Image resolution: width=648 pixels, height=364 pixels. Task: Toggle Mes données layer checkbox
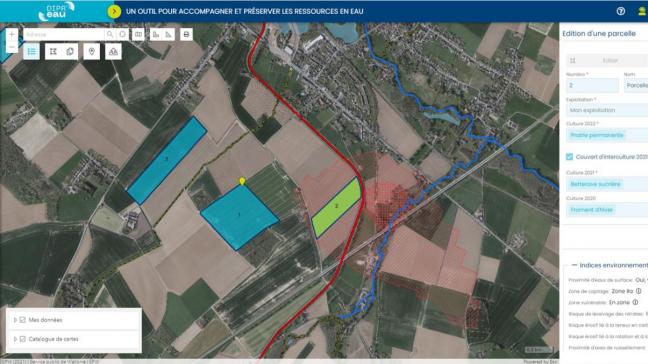[23, 320]
